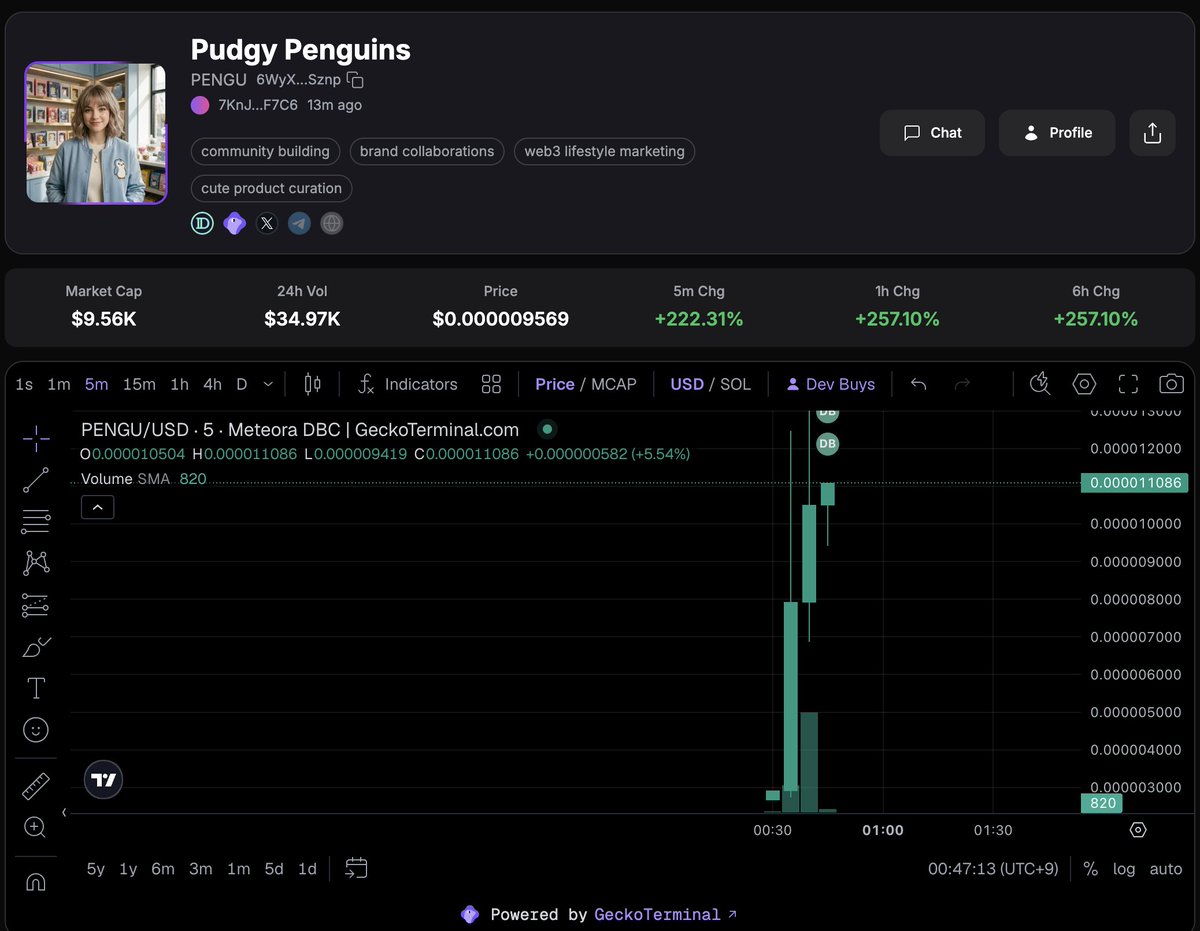Set chart range to 5y
1200x931 pixels.
click(x=96, y=869)
